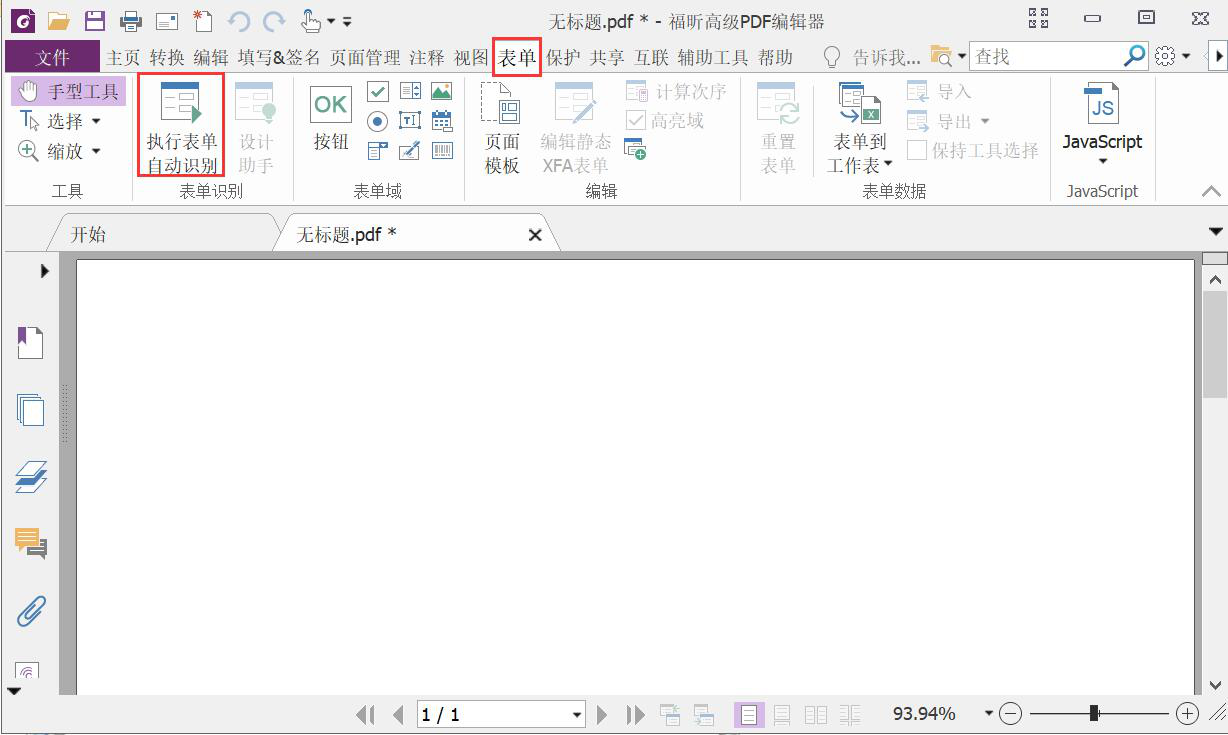The width and height of the screenshot is (1228, 735).
Task: Select the 按钮 OK push button tool
Action: [331, 120]
